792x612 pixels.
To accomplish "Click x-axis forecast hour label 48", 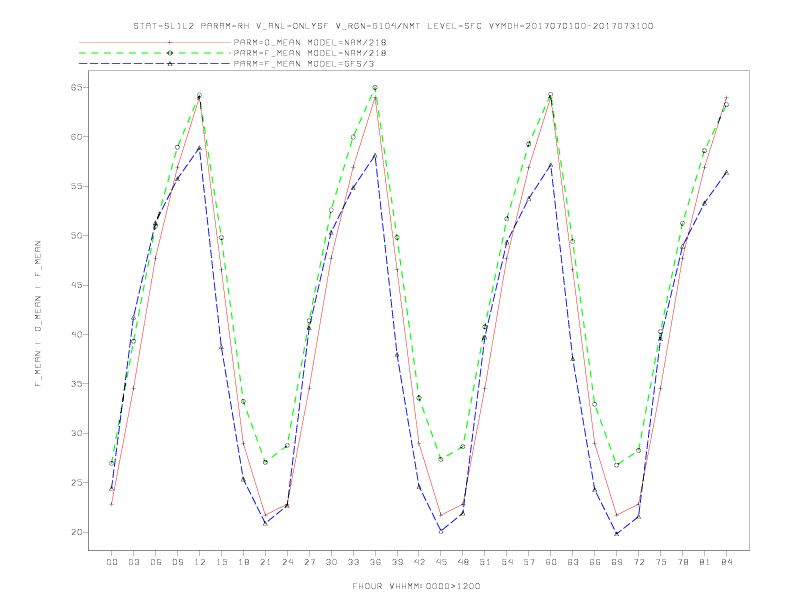I will pos(463,562).
